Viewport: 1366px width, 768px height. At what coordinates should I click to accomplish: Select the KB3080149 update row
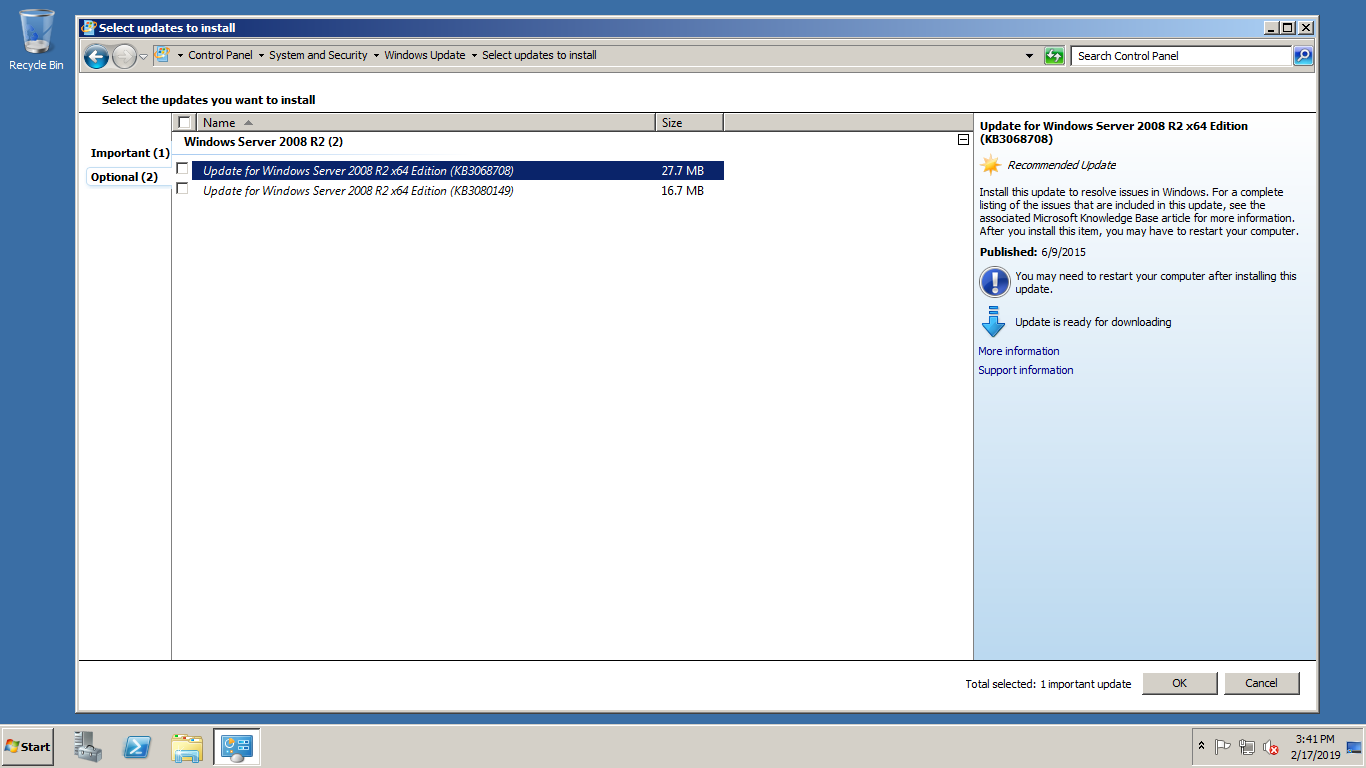(x=458, y=190)
